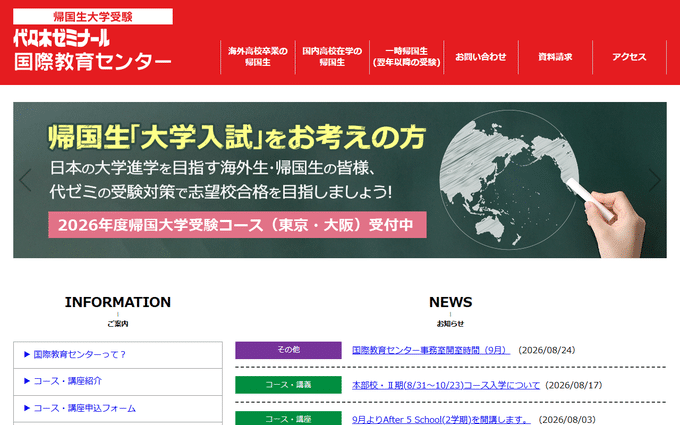This screenshot has width=680, height=425.
Task: Click the date (2026/08/24)
Action: click(546, 350)
